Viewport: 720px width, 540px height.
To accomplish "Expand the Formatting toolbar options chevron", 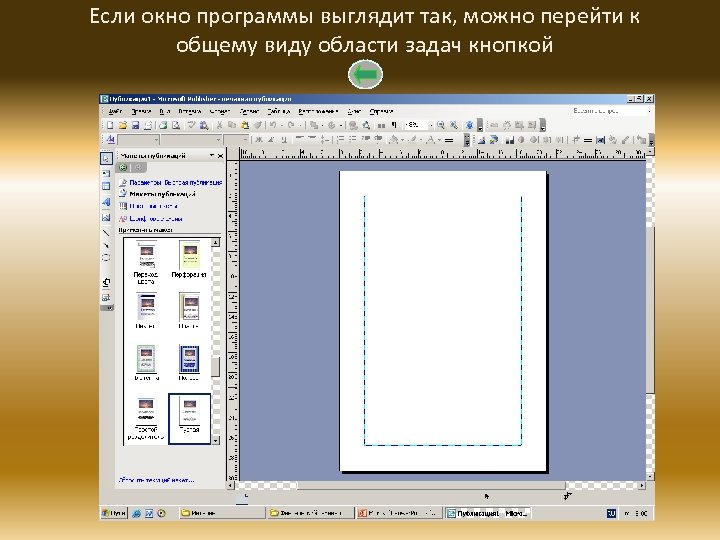I will (x=467, y=140).
